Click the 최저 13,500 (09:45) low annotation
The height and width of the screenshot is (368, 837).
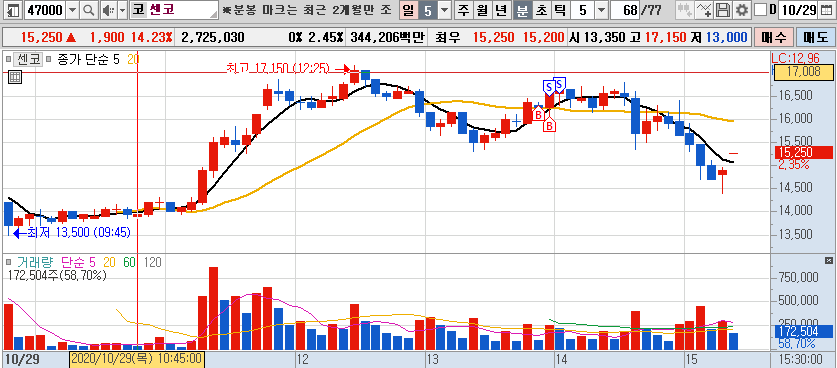pos(78,233)
